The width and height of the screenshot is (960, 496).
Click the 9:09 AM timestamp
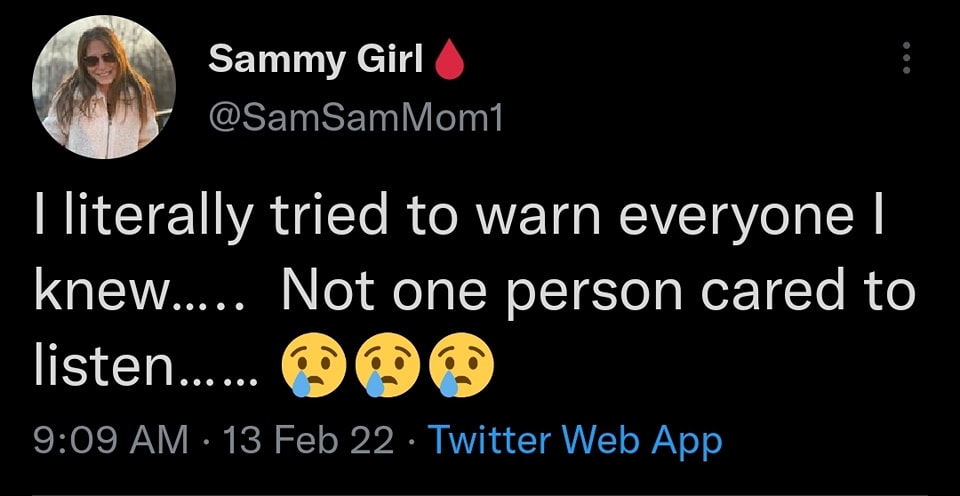tap(109, 440)
